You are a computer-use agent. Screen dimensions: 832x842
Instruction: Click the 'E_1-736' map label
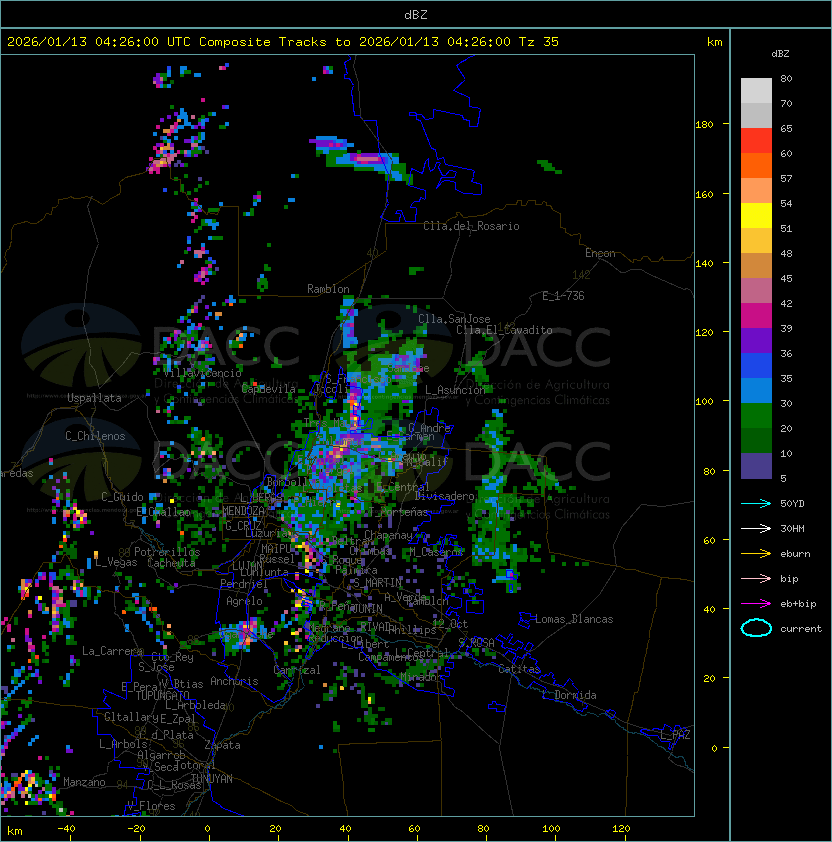[563, 296]
